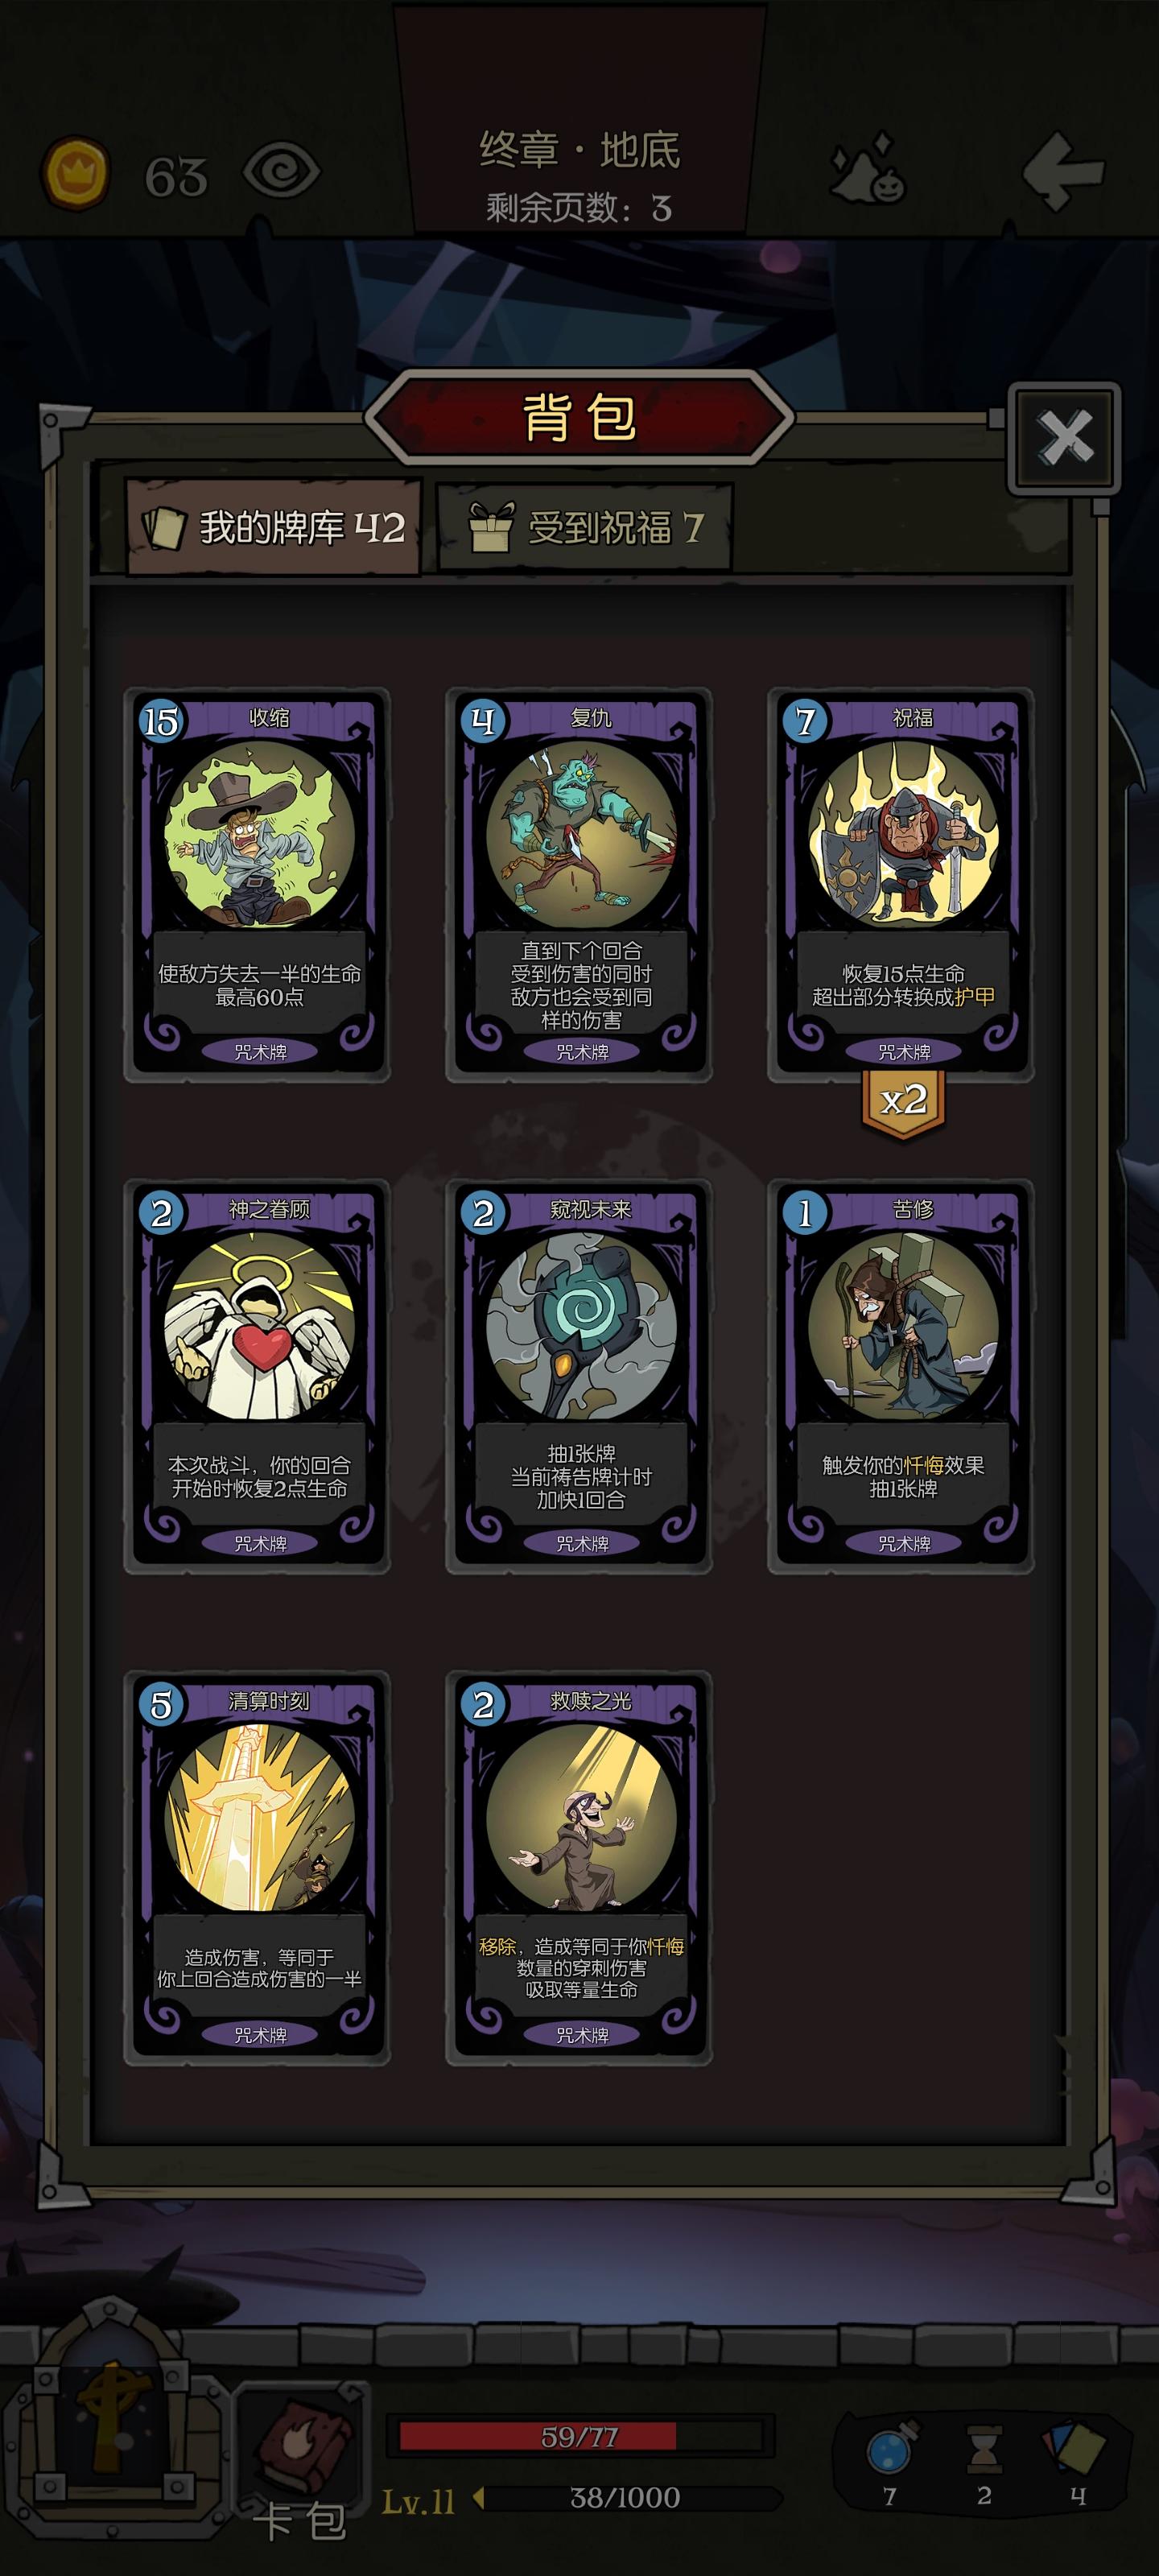The height and width of the screenshot is (2576, 1159).
Task: Select the 神之眷顾 card
Action: tap(257, 1377)
